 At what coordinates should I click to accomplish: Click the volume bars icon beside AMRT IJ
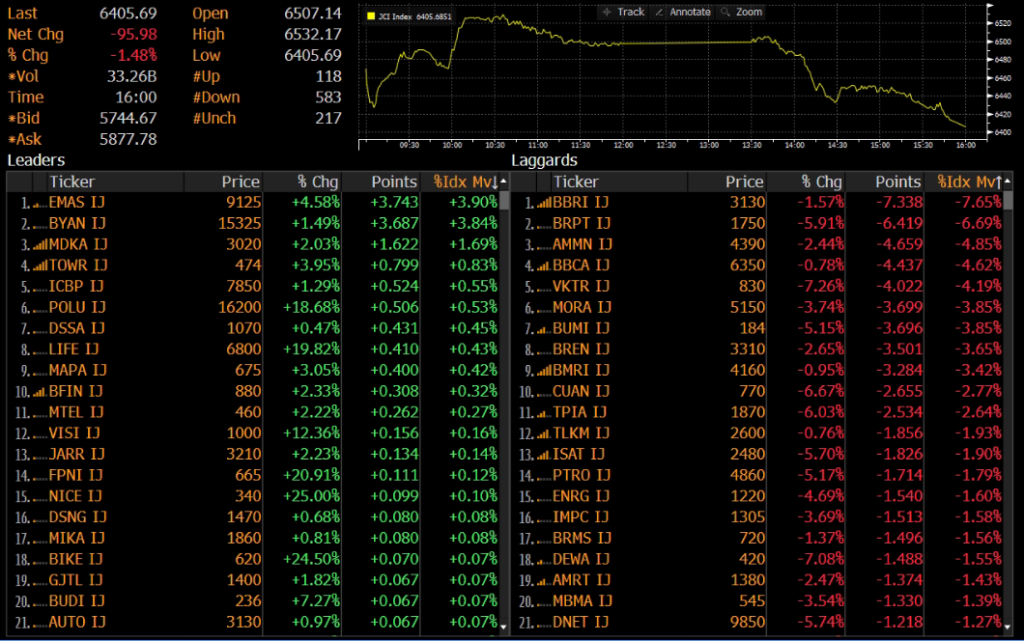click(x=543, y=581)
